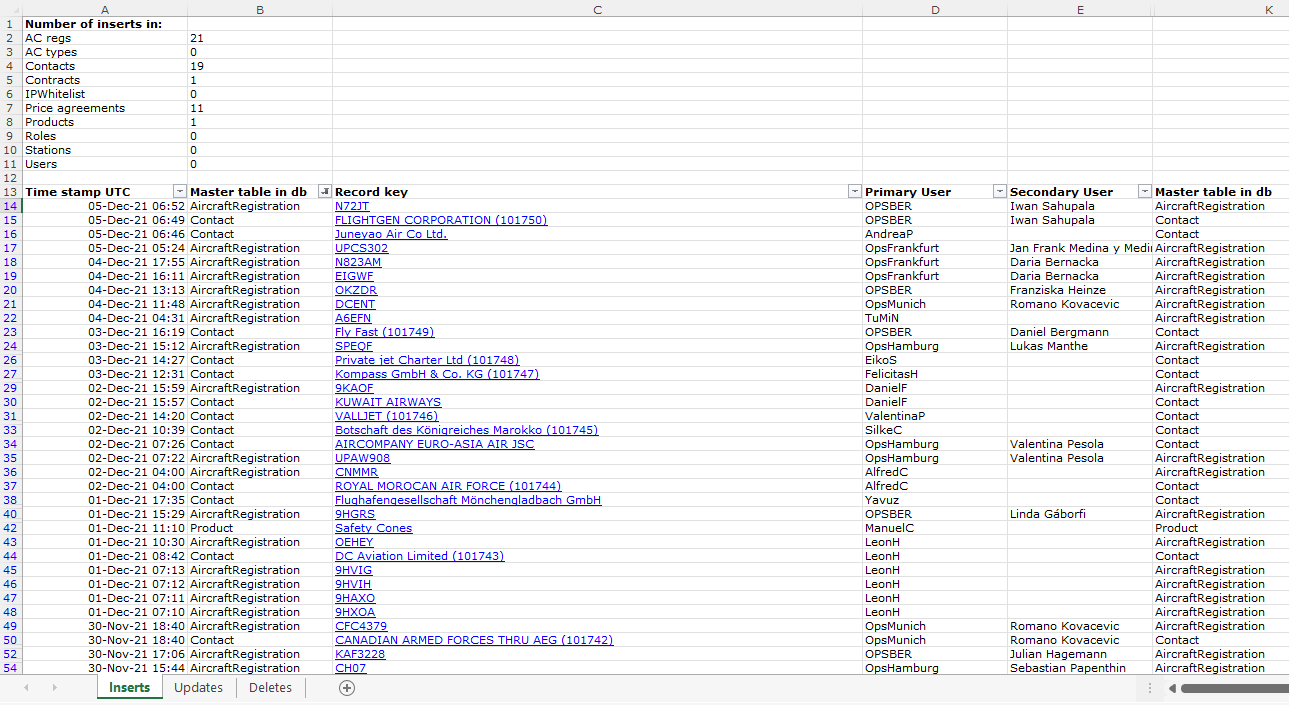Select the 'Linda Gáborfi' secondary user cell

1080,514
